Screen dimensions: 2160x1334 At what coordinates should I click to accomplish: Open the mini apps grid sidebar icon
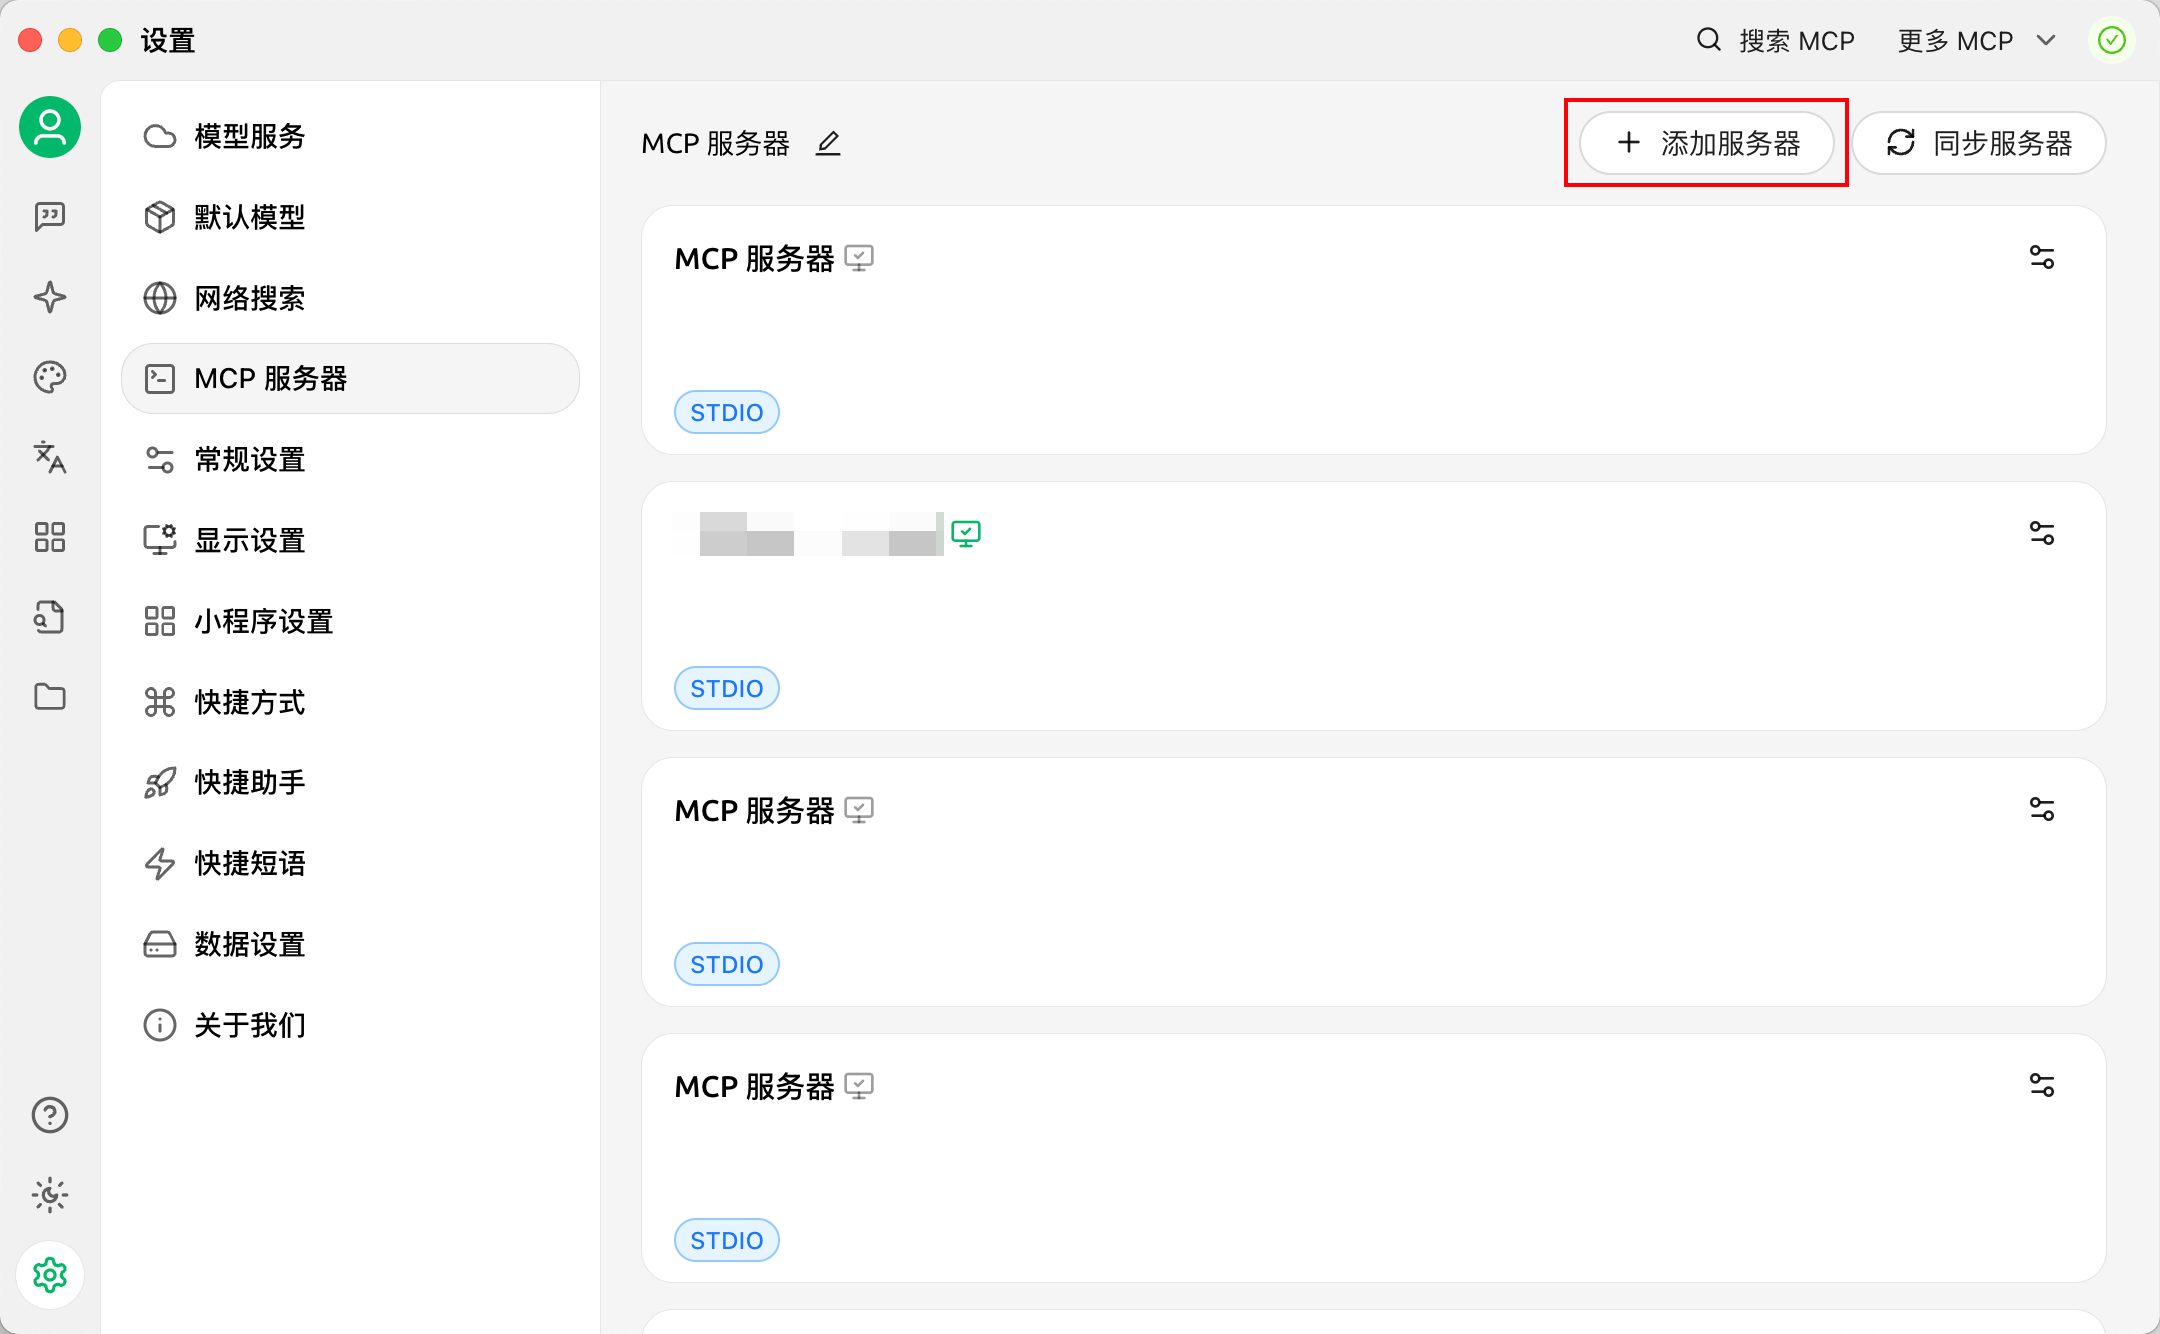pyautogui.click(x=49, y=537)
